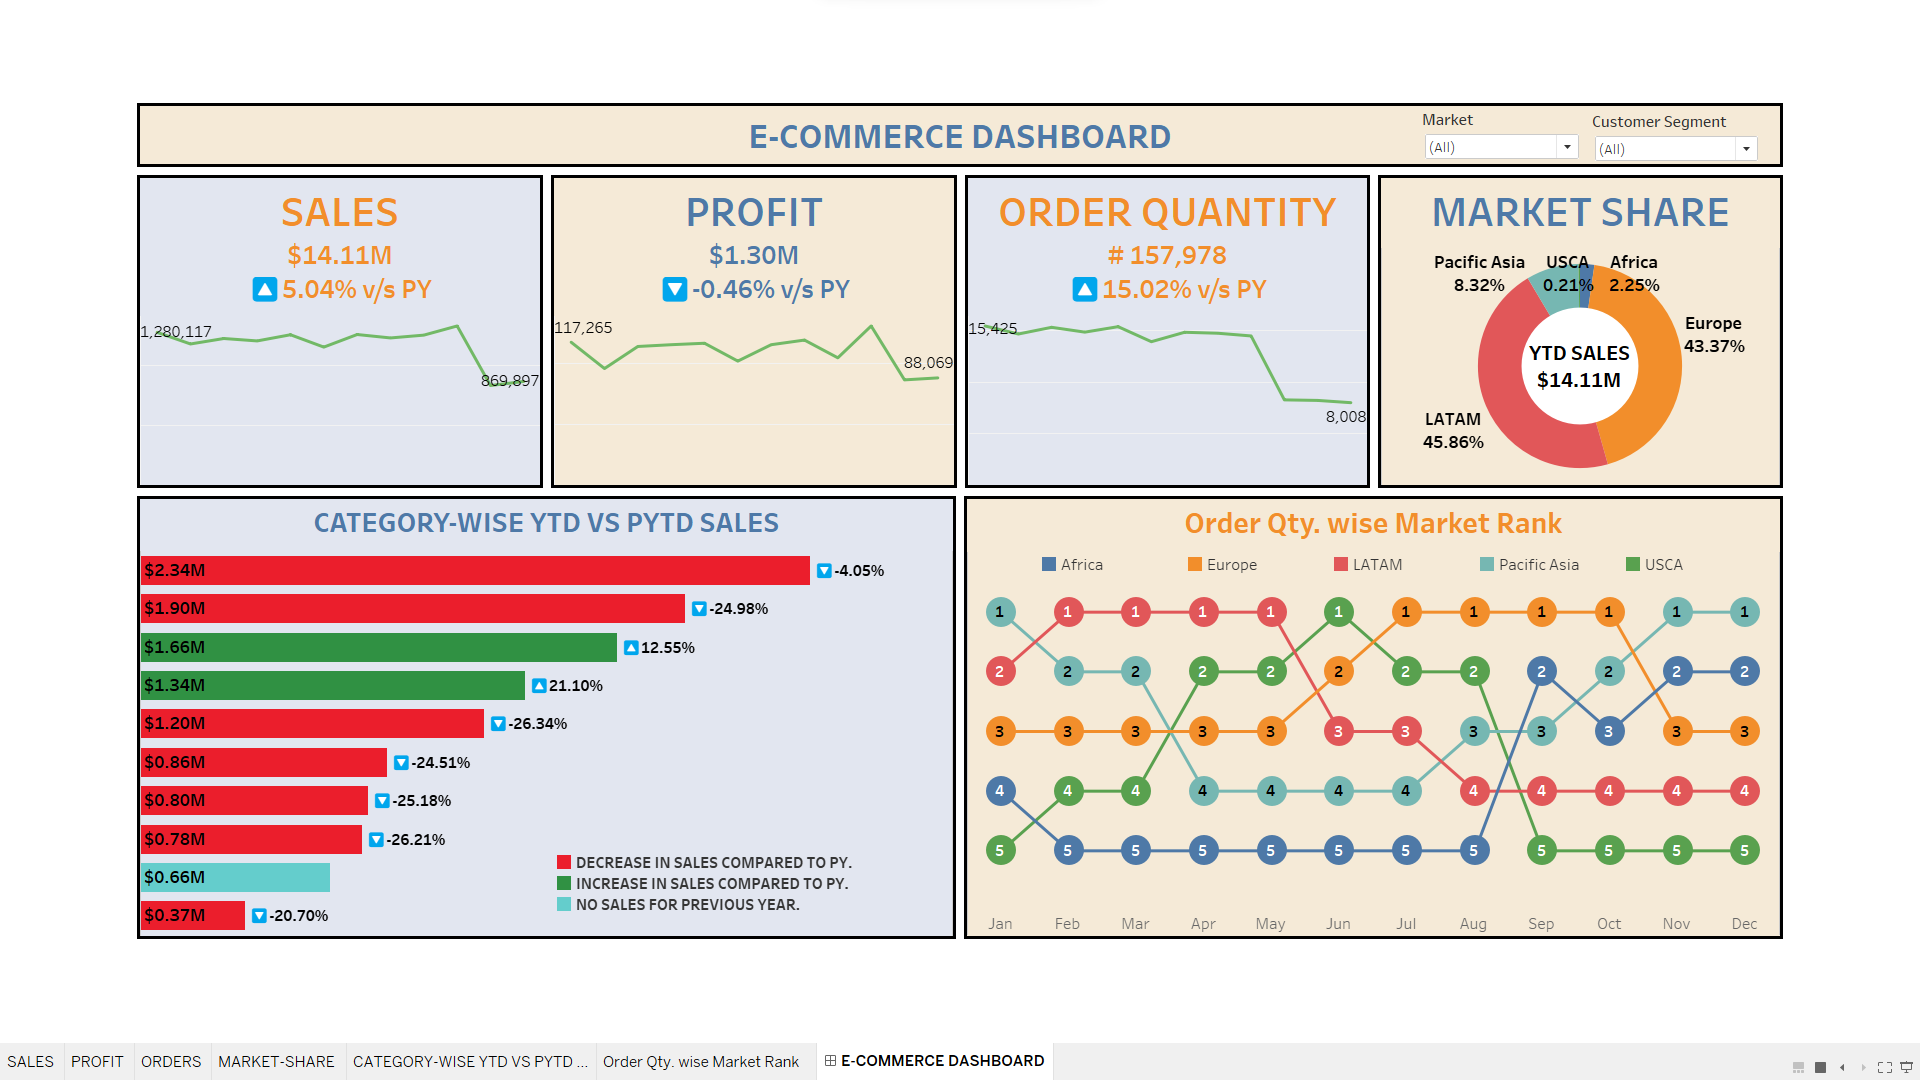Switch to the PROFIT sheet tab
This screenshot has width=1920, height=1080.
tap(97, 1060)
